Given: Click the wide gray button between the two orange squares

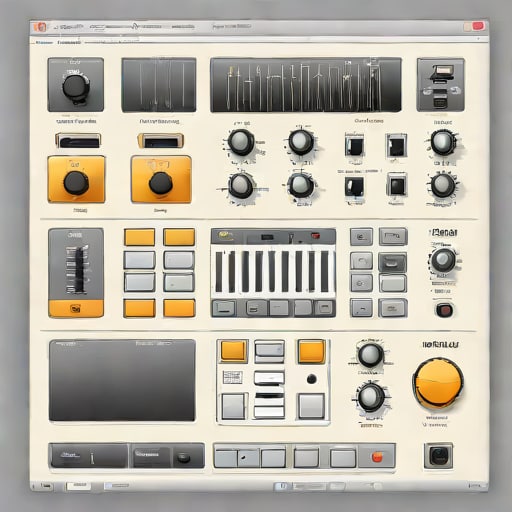Looking at the screenshot, I should 269,351.
